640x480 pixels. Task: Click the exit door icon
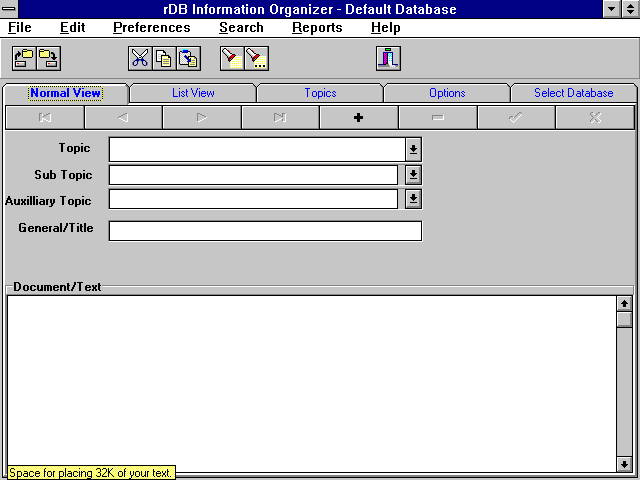(388, 58)
